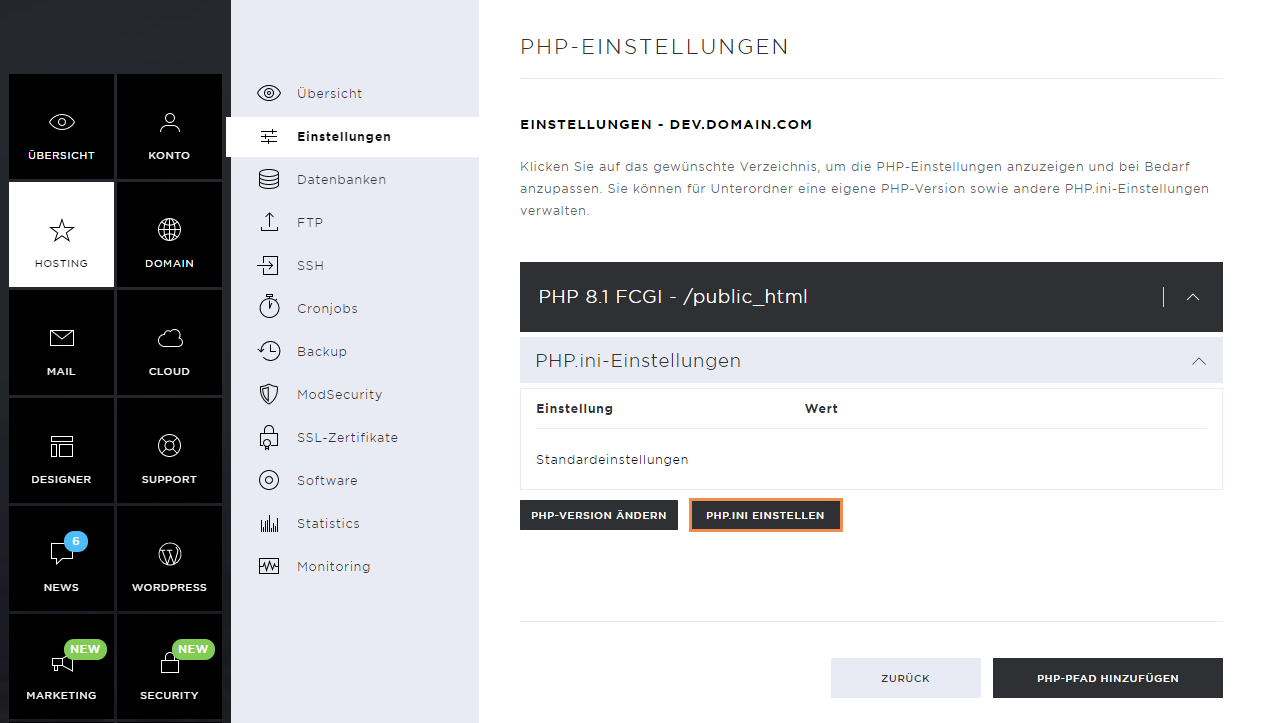Screen dimensions: 1263x723
Task: Click the Backup history clock icon
Action: click(x=269, y=351)
